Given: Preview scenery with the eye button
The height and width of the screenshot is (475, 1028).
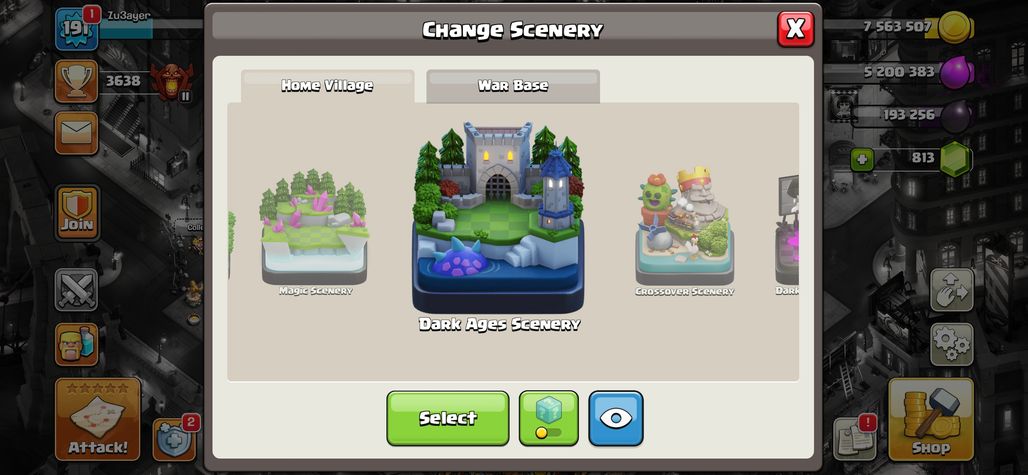Looking at the screenshot, I should (616, 418).
